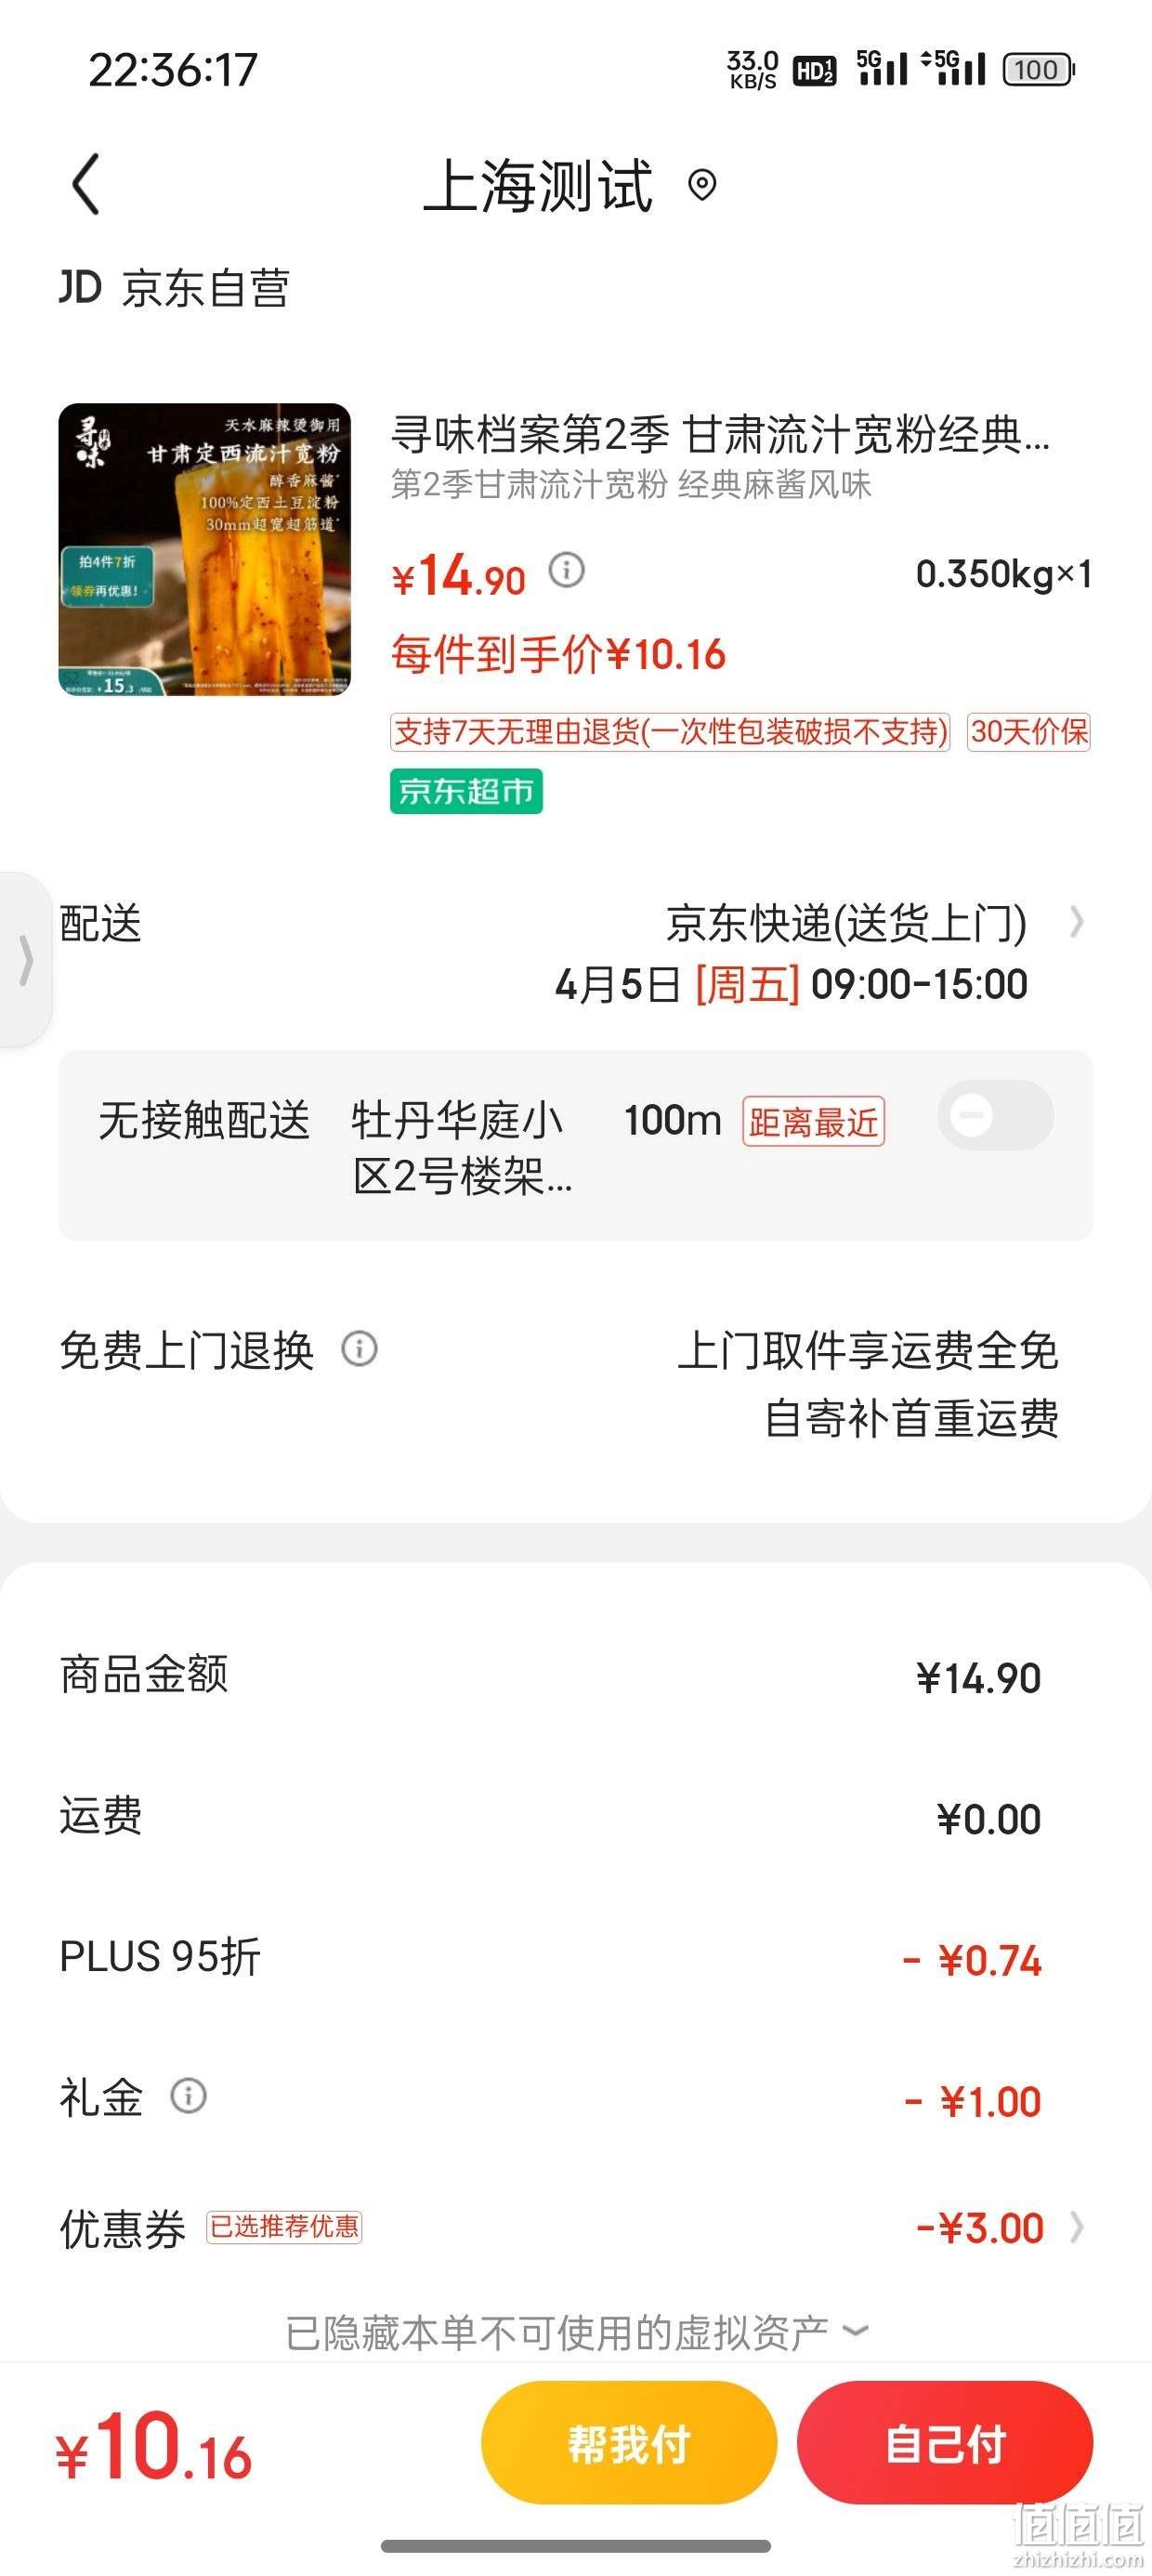Tap 支持7天无理由退货 policy tag

670,732
